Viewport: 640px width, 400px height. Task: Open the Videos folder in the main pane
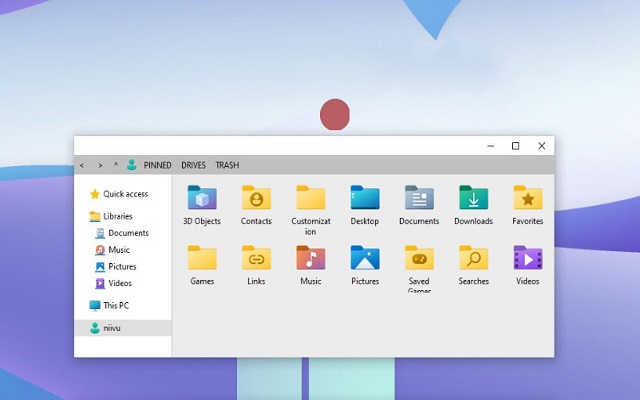(528, 265)
